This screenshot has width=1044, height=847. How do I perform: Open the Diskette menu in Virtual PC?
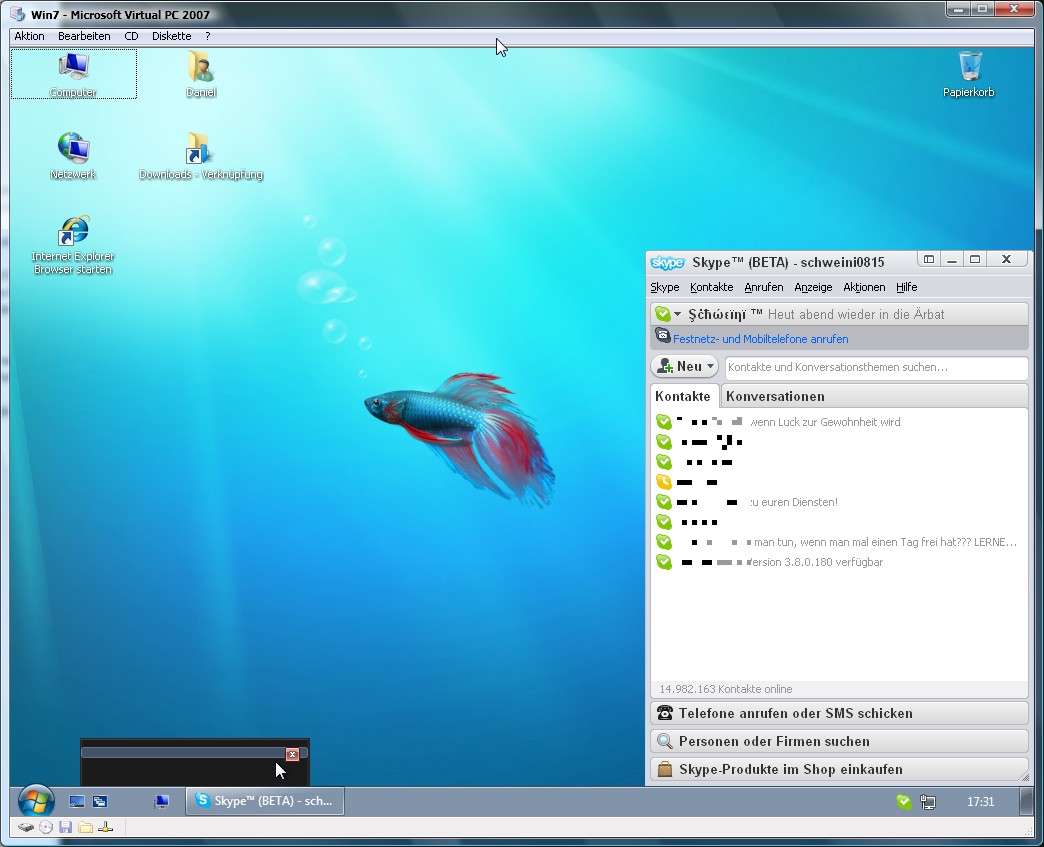172,36
